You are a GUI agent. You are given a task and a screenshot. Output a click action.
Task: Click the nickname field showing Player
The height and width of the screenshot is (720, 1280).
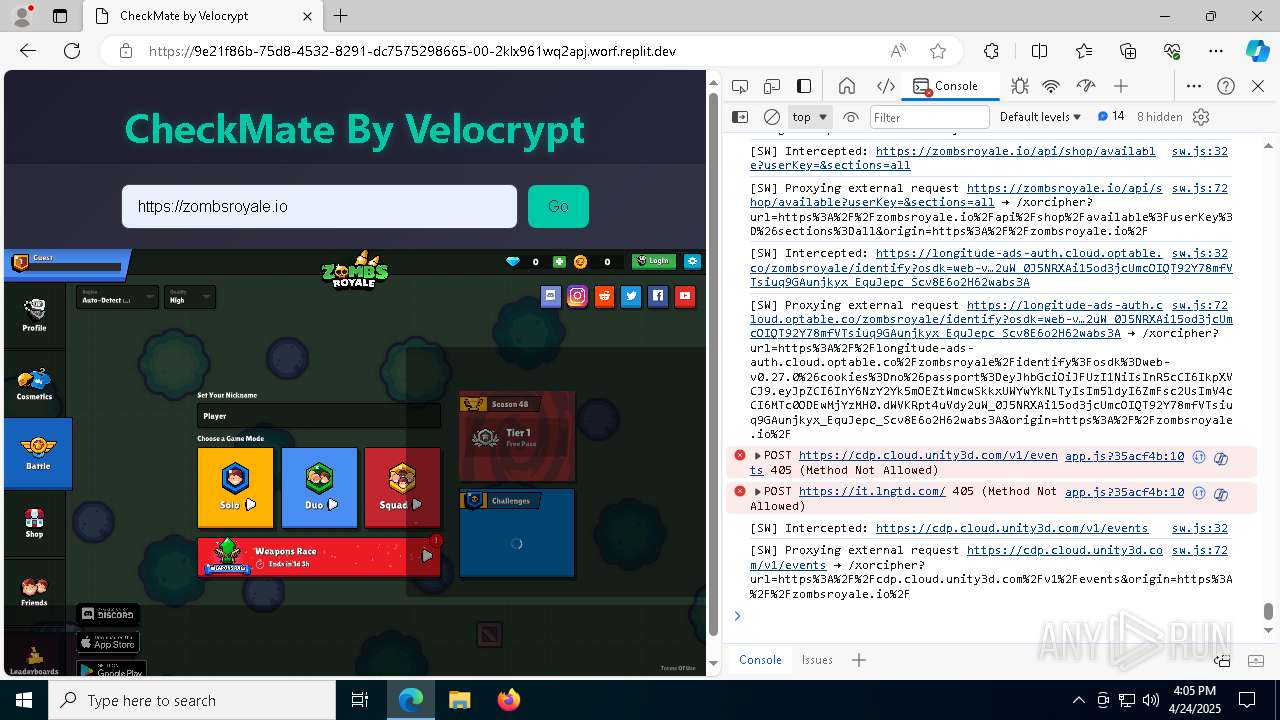(319, 416)
